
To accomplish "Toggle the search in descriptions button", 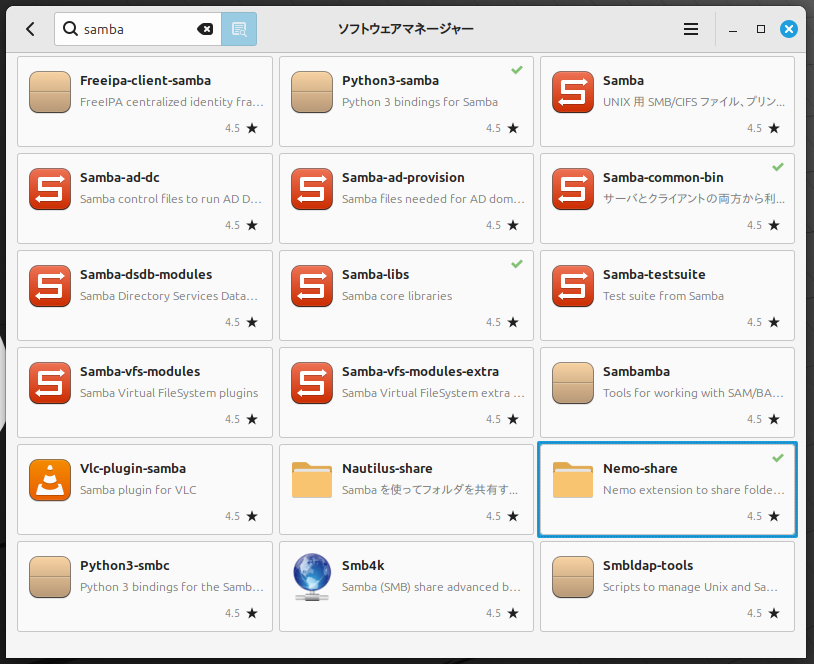I will (239, 29).
